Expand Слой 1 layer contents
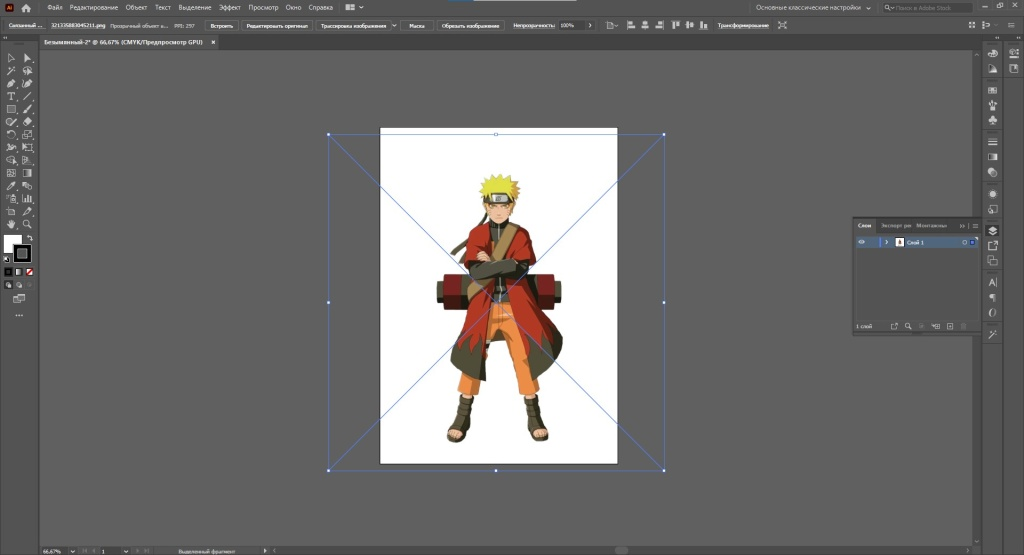This screenshot has width=1024, height=555. [x=886, y=242]
